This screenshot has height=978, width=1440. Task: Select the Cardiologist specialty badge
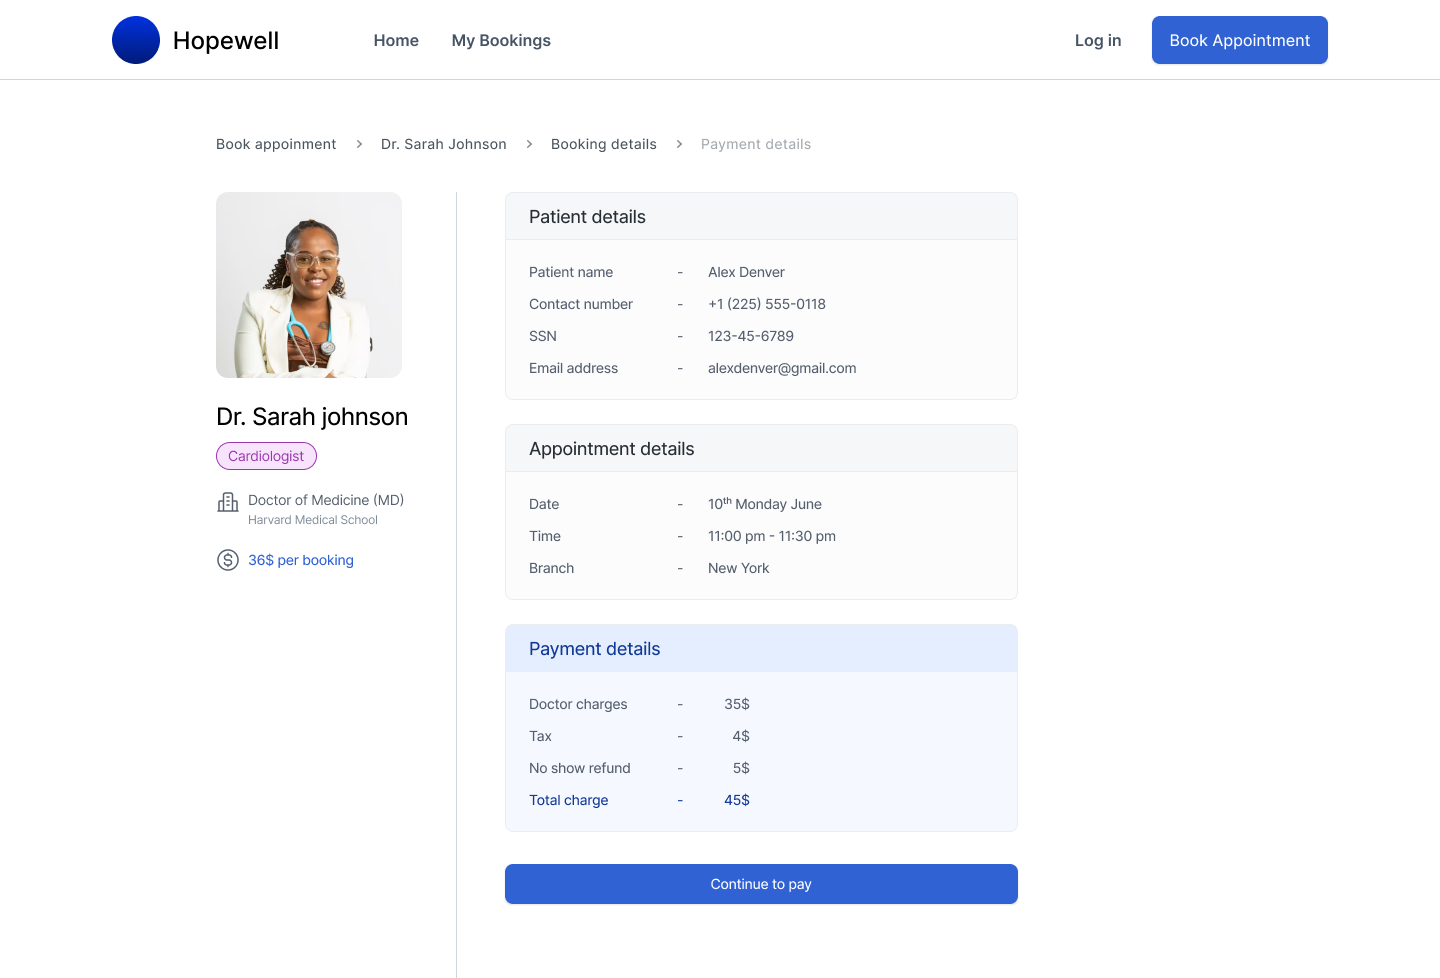pos(266,456)
